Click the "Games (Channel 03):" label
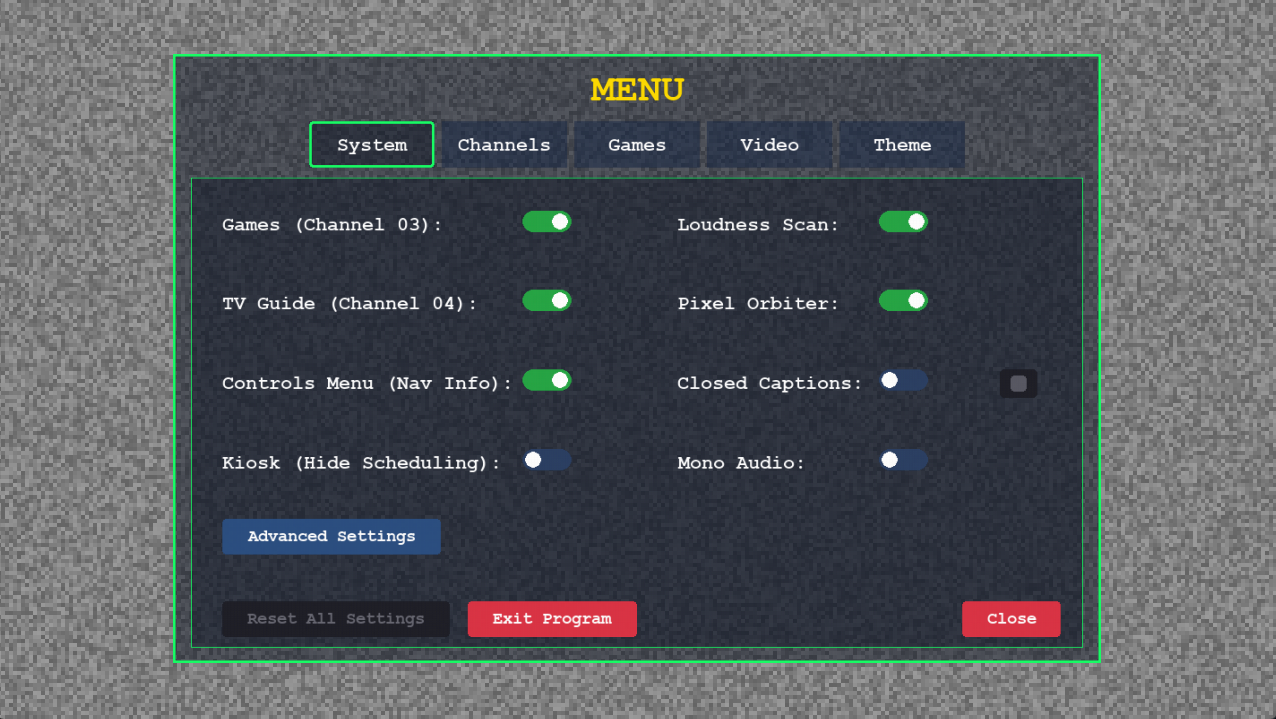 (332, 225)
